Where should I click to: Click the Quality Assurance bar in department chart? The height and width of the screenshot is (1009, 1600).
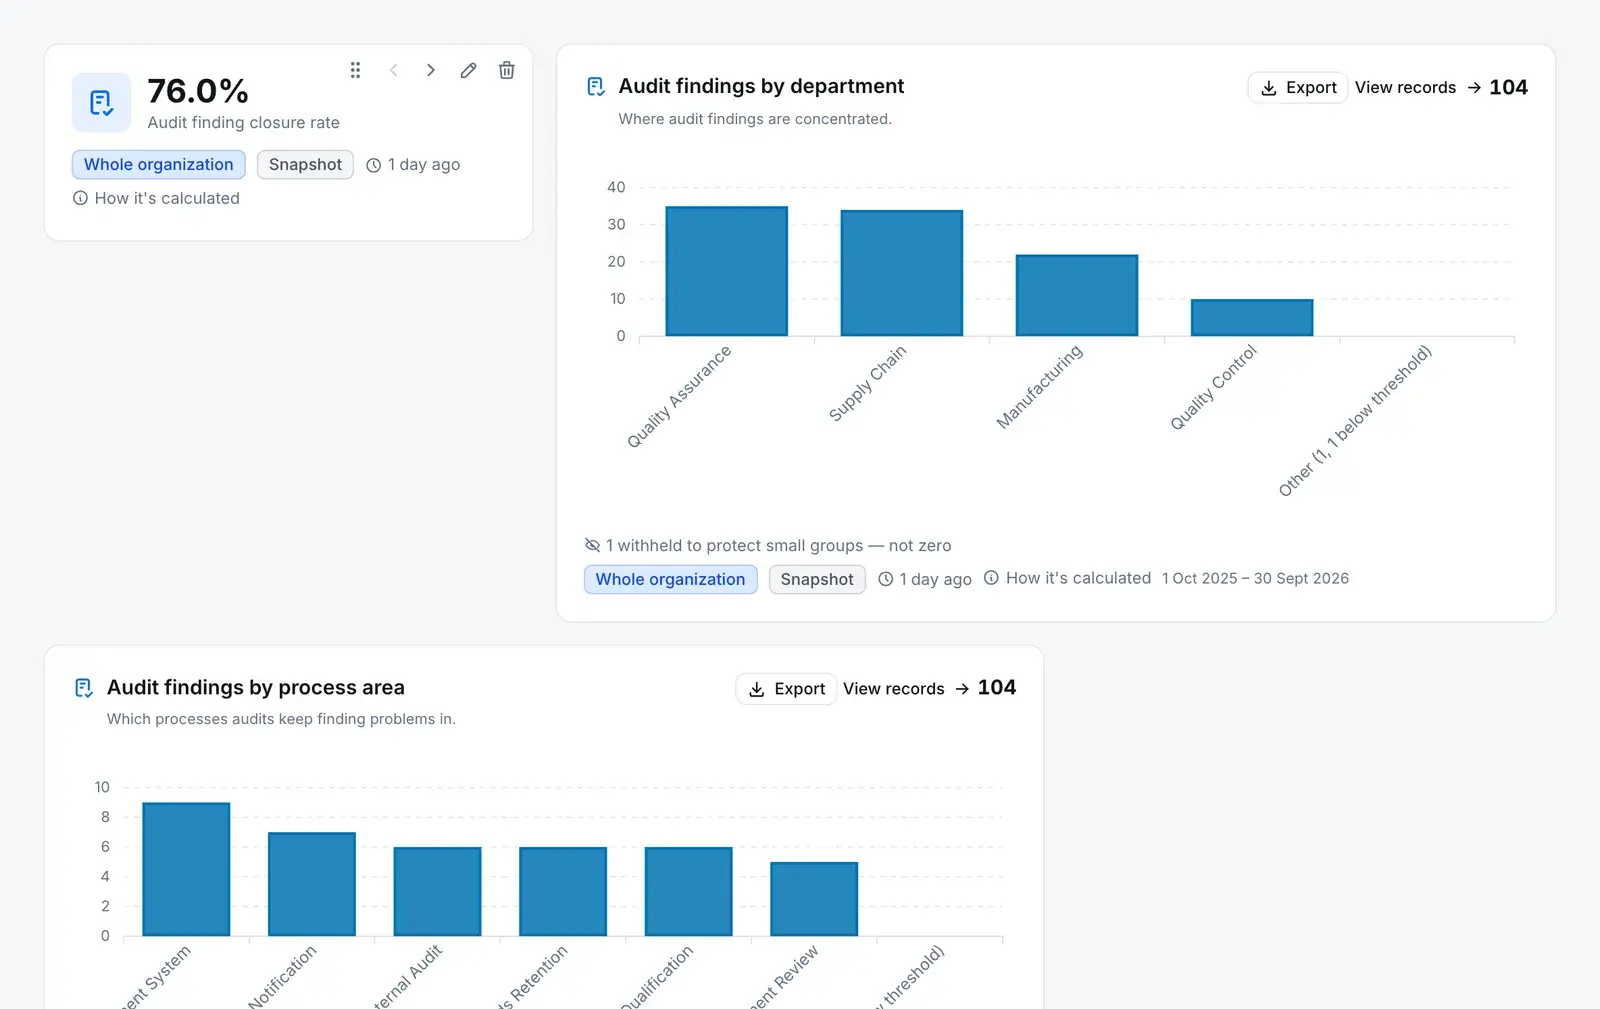(727, 271)
